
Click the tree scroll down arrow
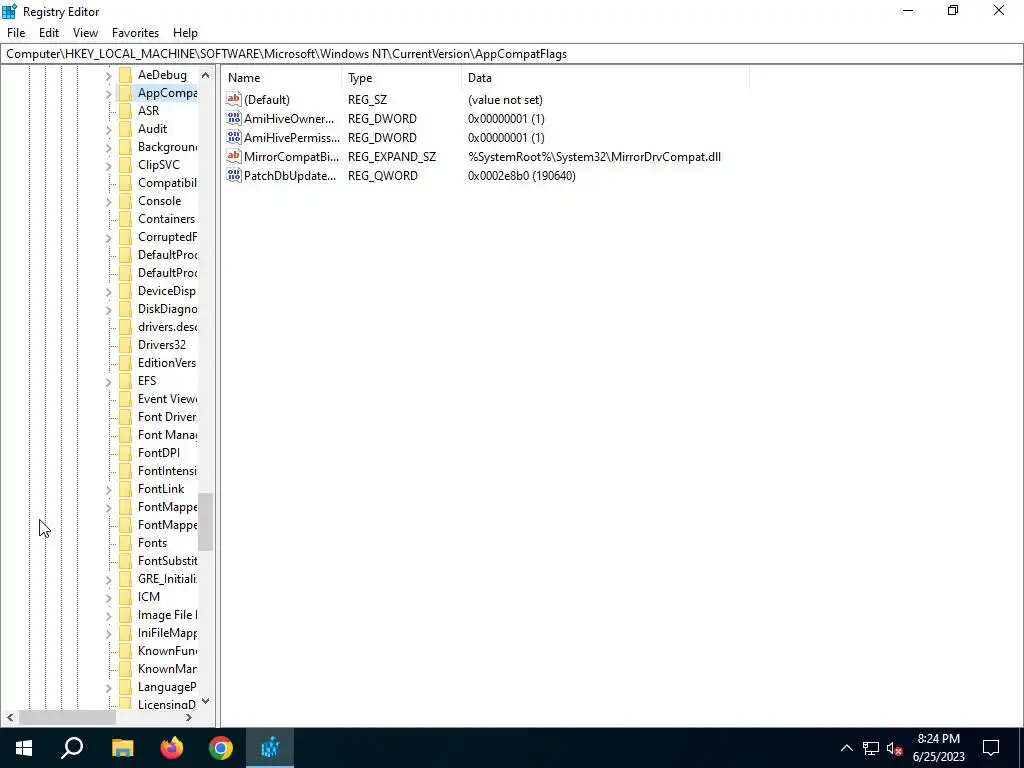tap(206, 701)
